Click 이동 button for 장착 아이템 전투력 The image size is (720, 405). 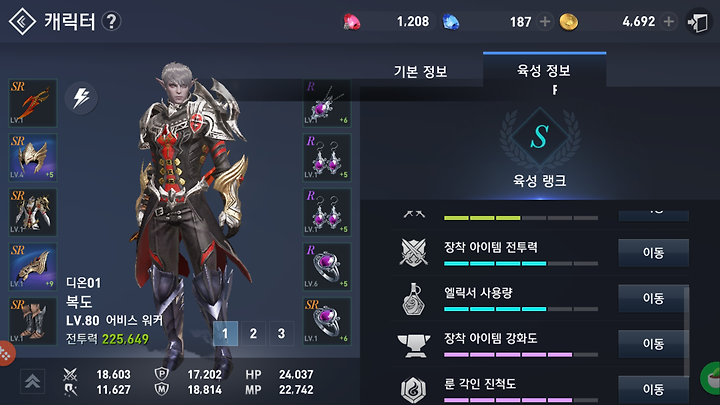point(653,253)
